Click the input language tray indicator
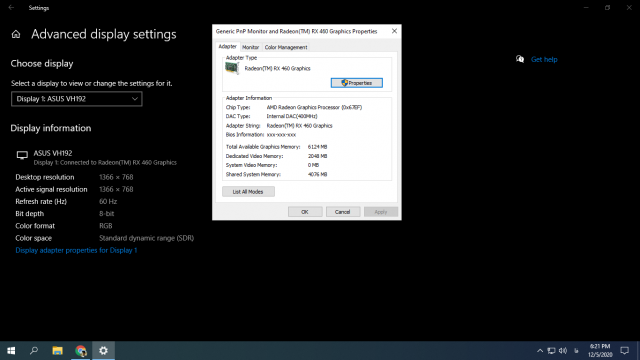This screenshot has width=640, height=360. pos(576,351)
